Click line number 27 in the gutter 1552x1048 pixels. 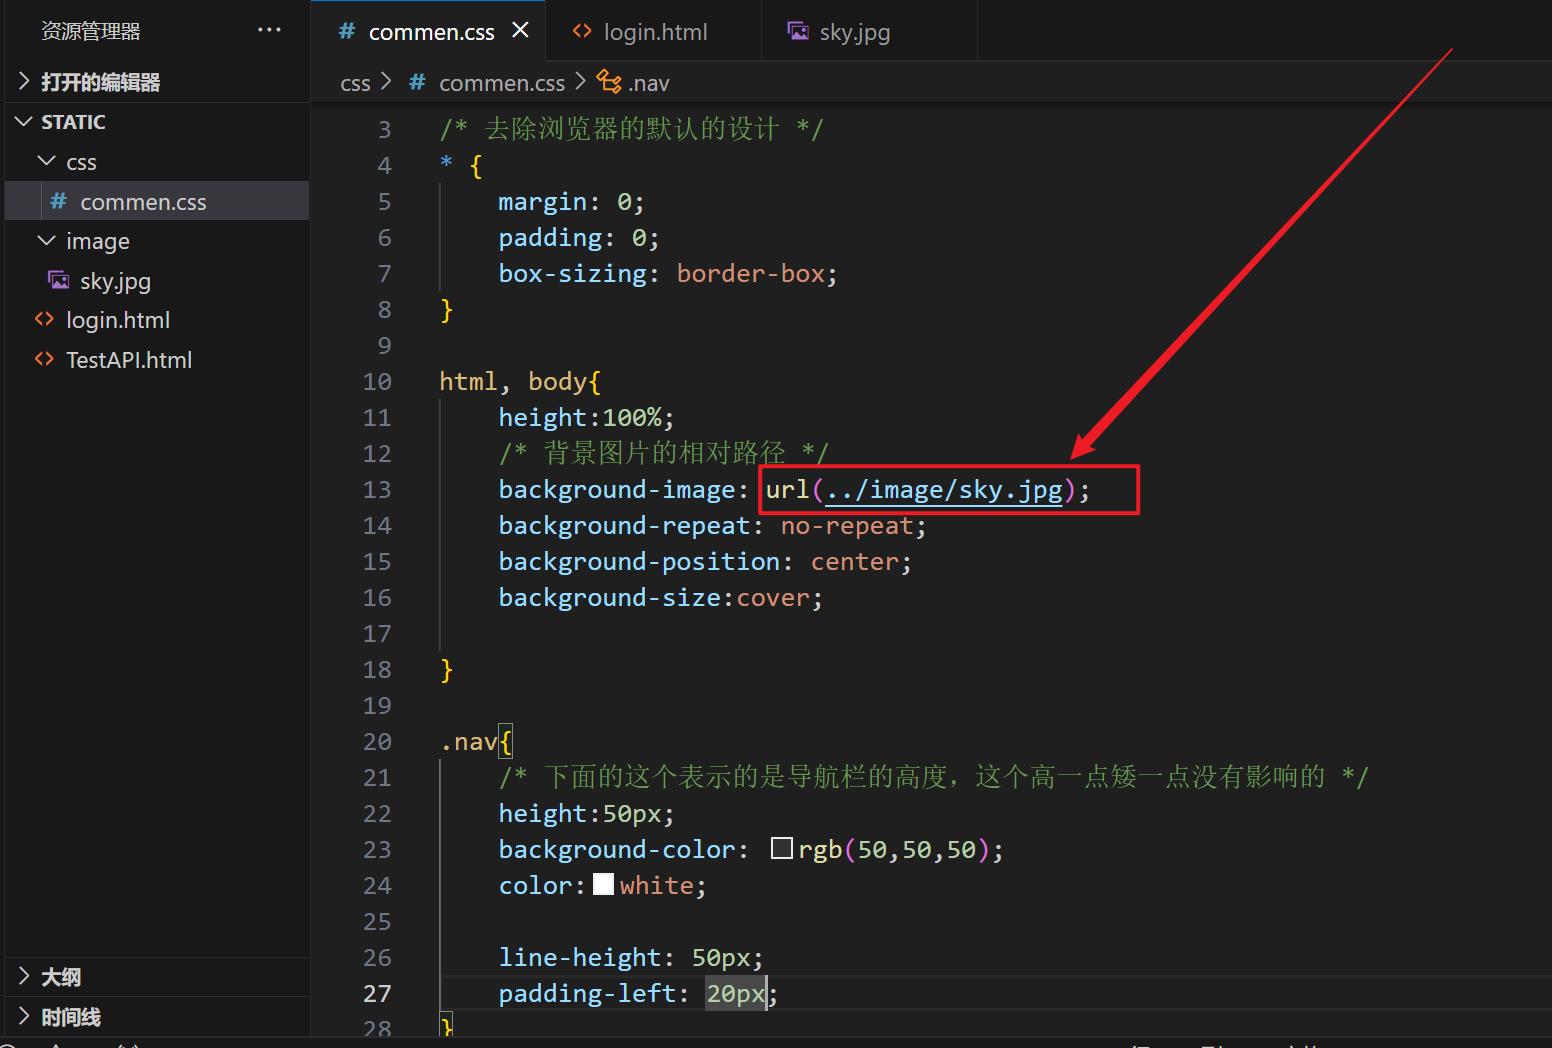pos(377,994)
